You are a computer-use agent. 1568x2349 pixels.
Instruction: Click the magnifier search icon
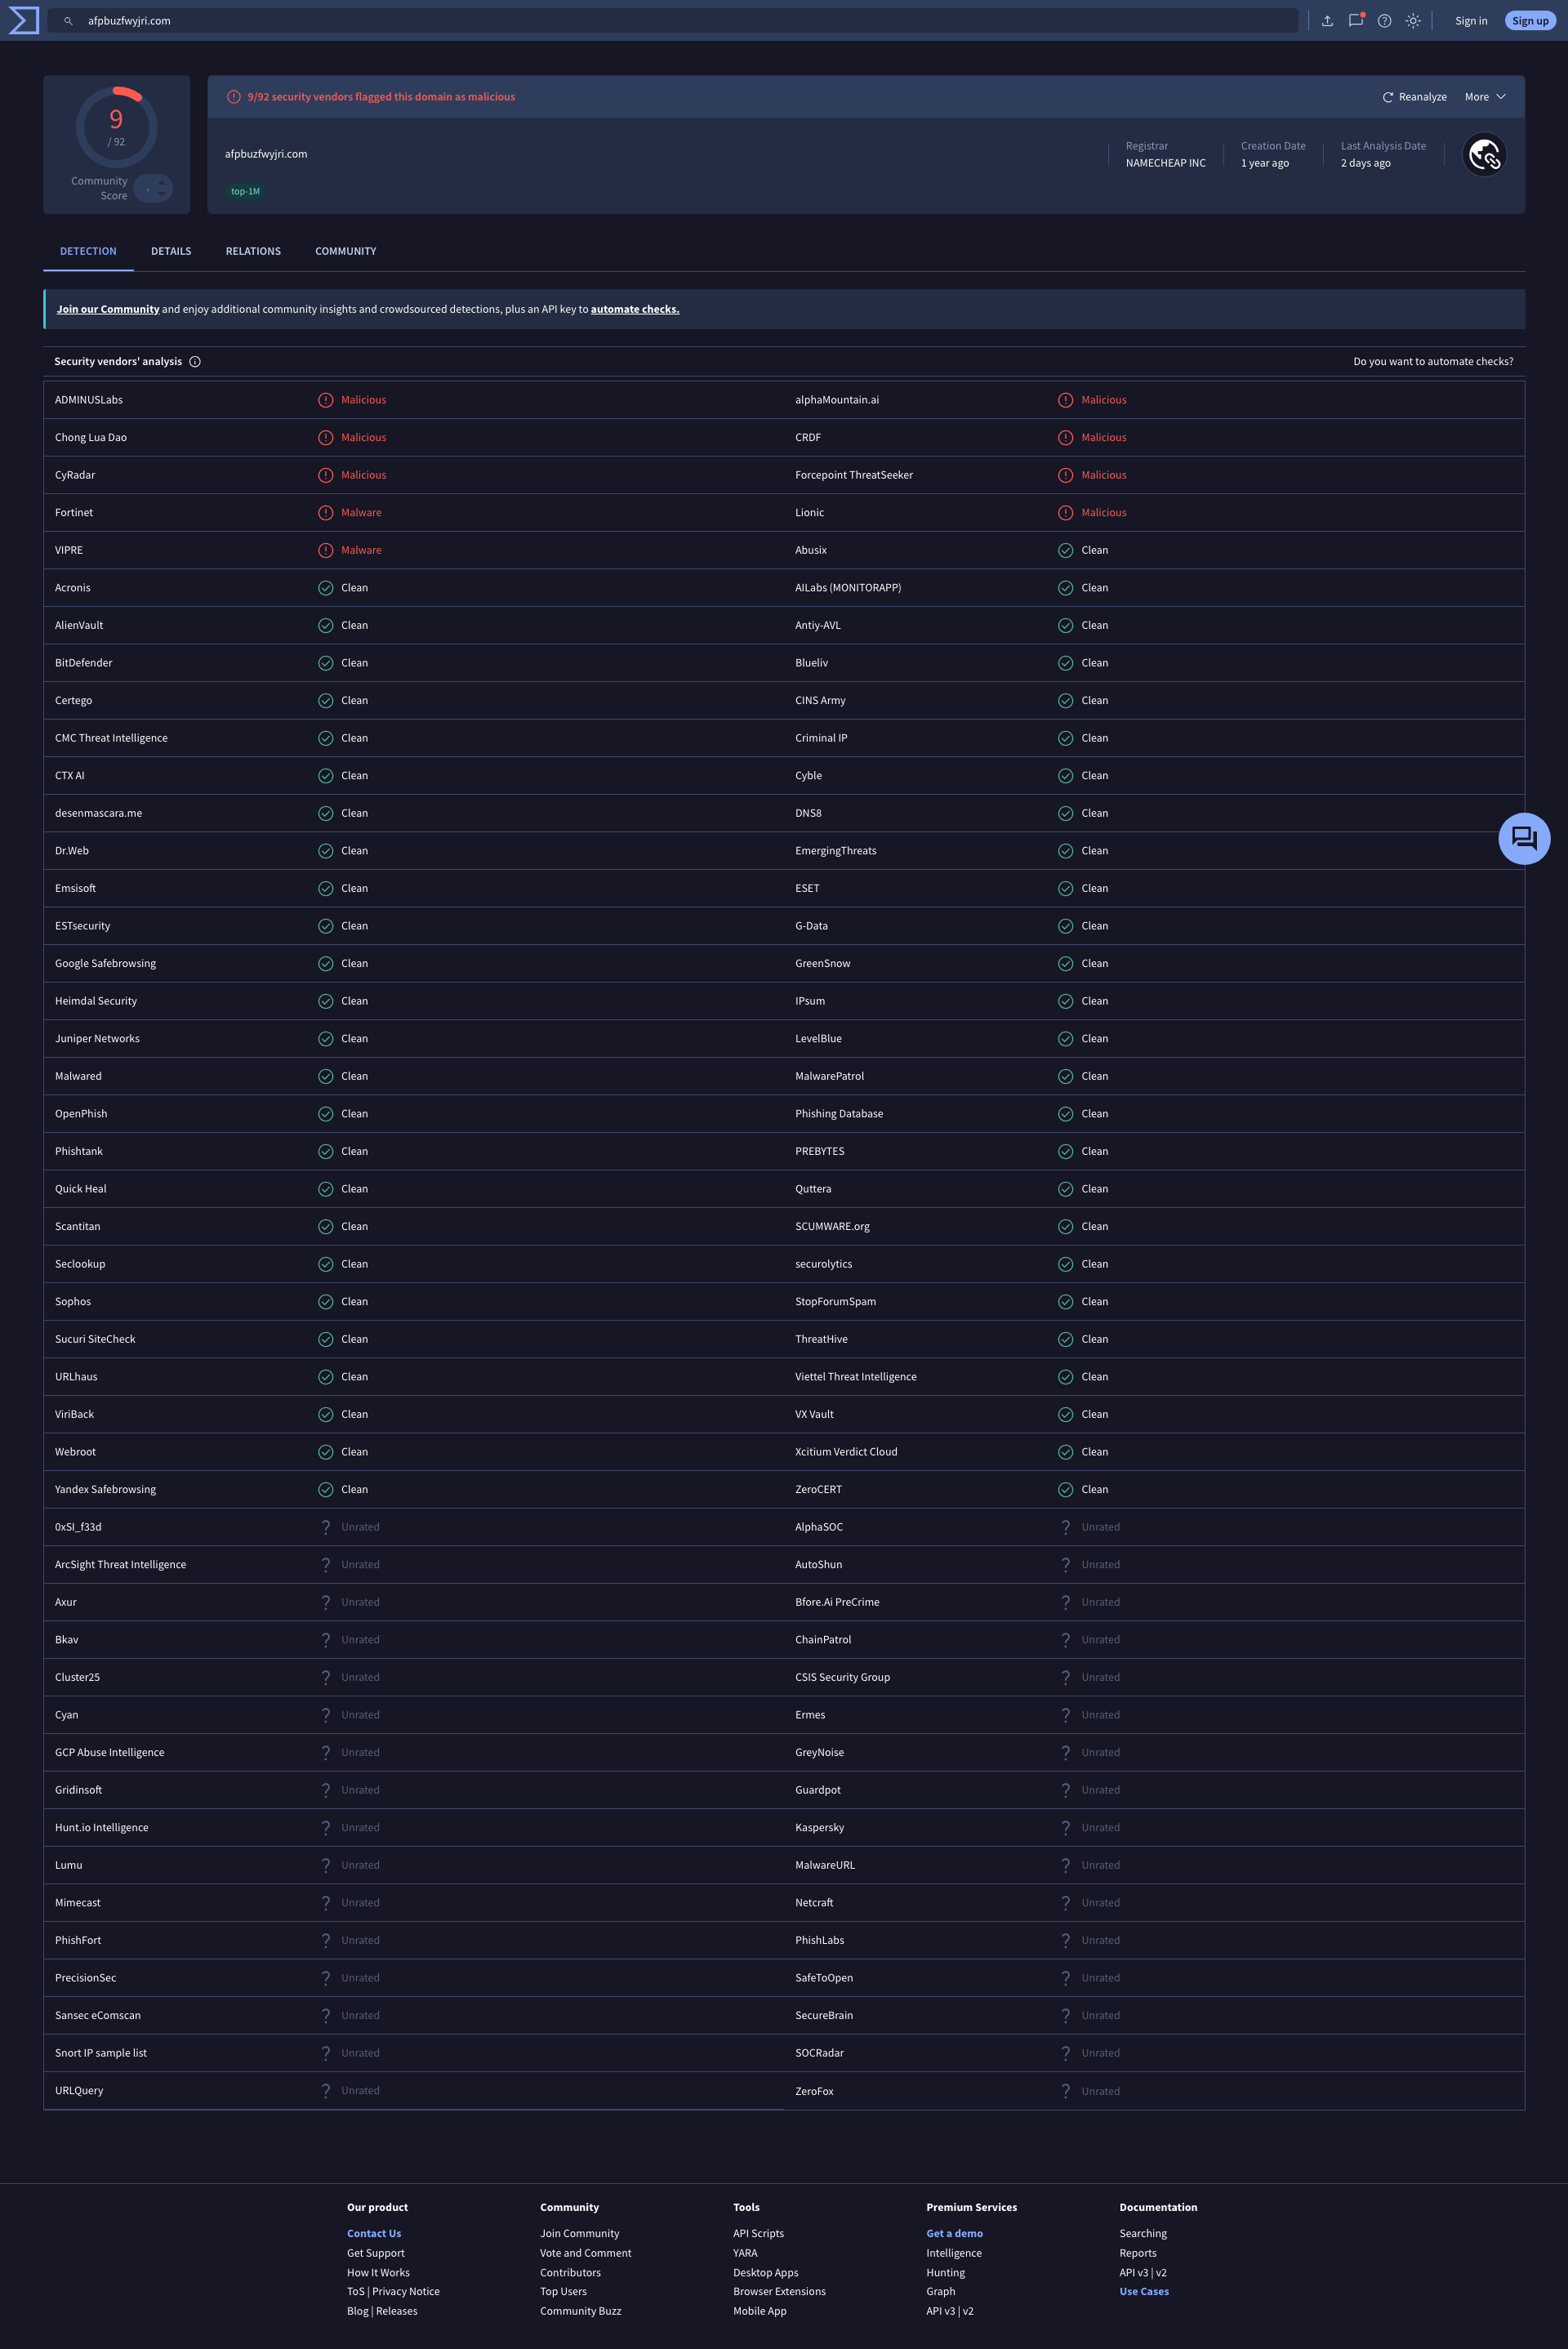tap(68, 21)
